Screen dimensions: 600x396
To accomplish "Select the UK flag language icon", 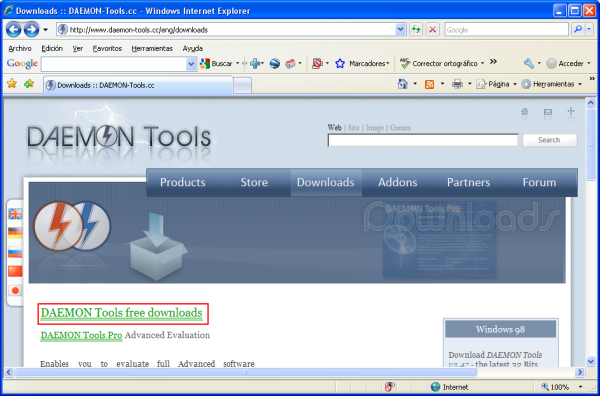I will pyautogui.click(x=15, y=213).
